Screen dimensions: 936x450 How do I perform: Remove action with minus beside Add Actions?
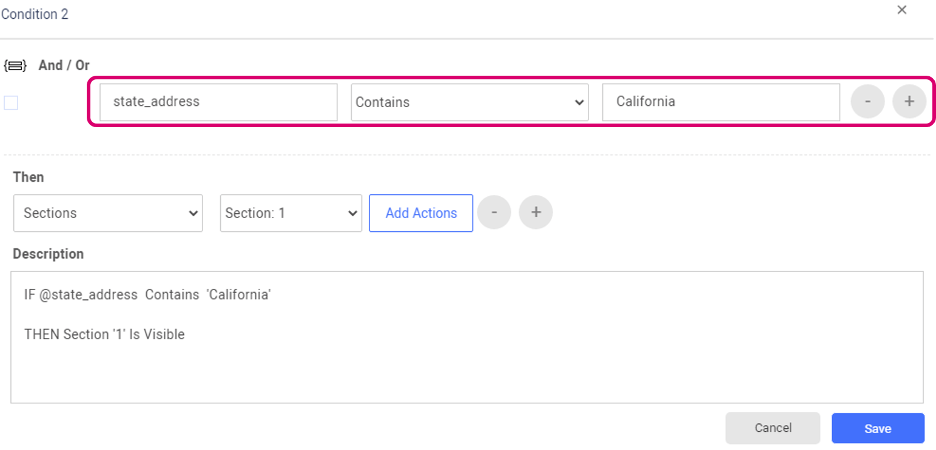[494, 213]
